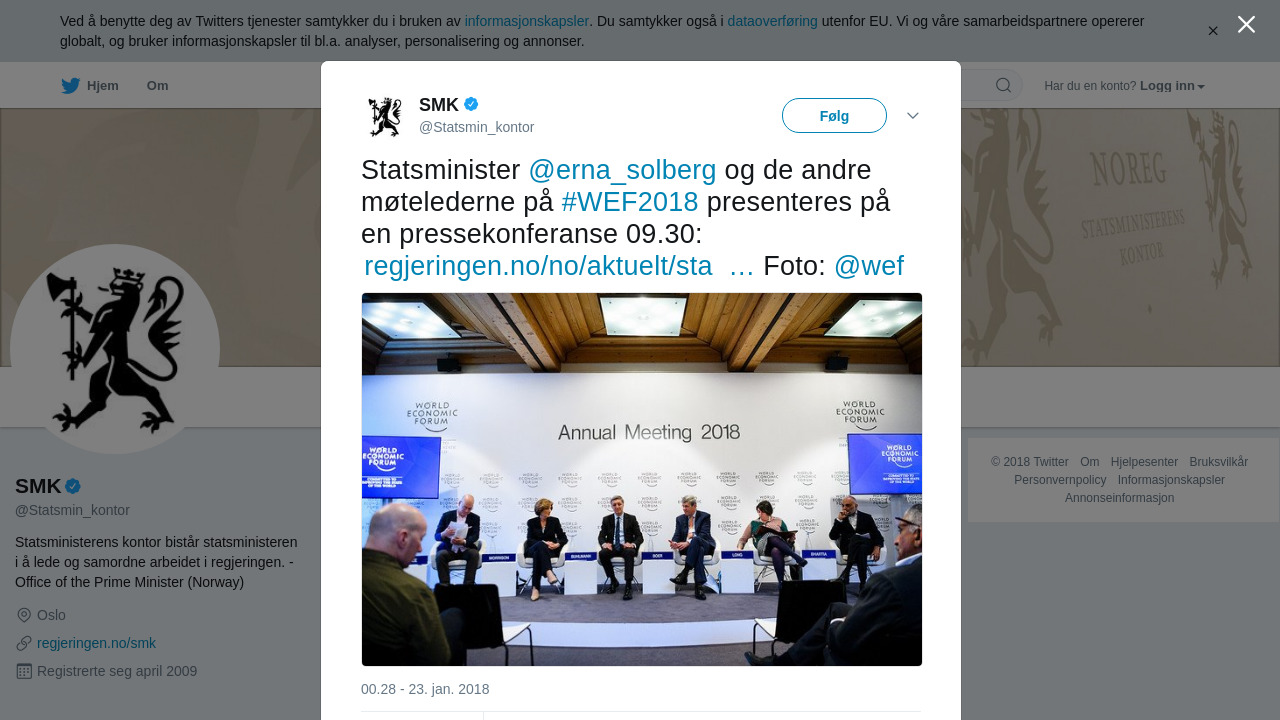Screen dimensions: 1280x720
Task: Go to the Hjem tab
Action: (90, 86)
